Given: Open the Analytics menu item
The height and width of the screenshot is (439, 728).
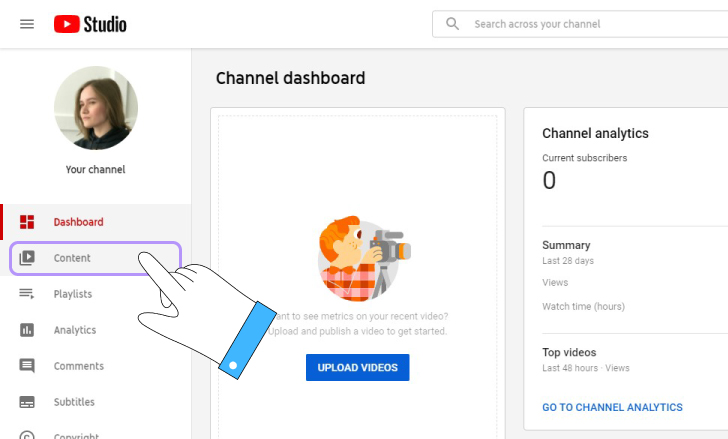Looking at the screenshot, I should click(x=96, y=330).
